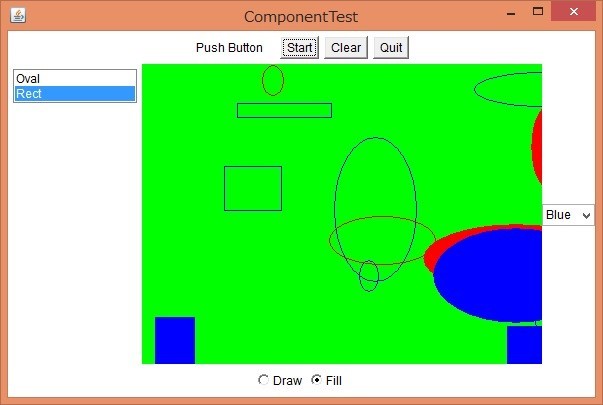Select Oval in the shape list

point(75,78)
